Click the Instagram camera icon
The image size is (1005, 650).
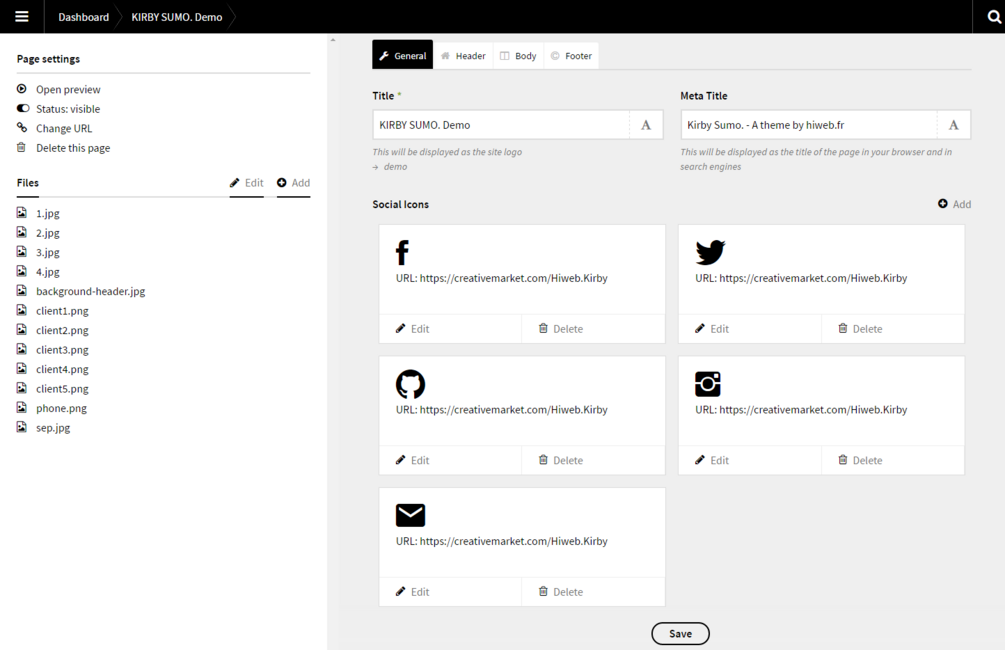pos(708,384)
